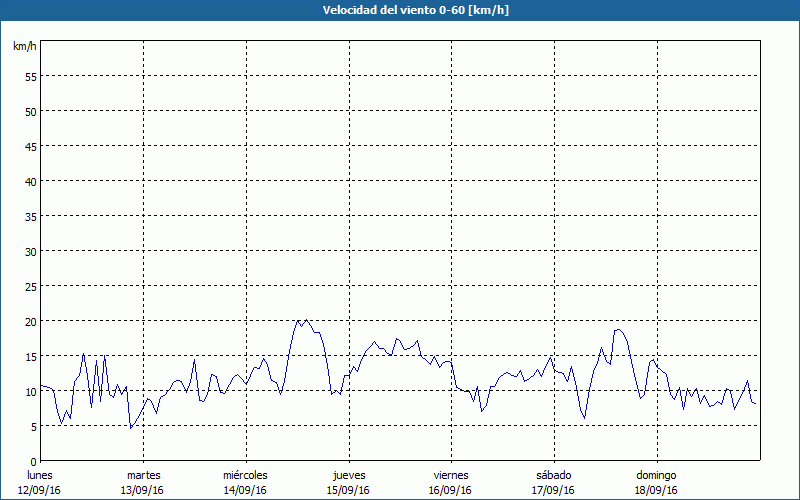Viewport: 800px width, 500px height.
Task: Click the 'miércoles' day label
Action: (245, 475)
